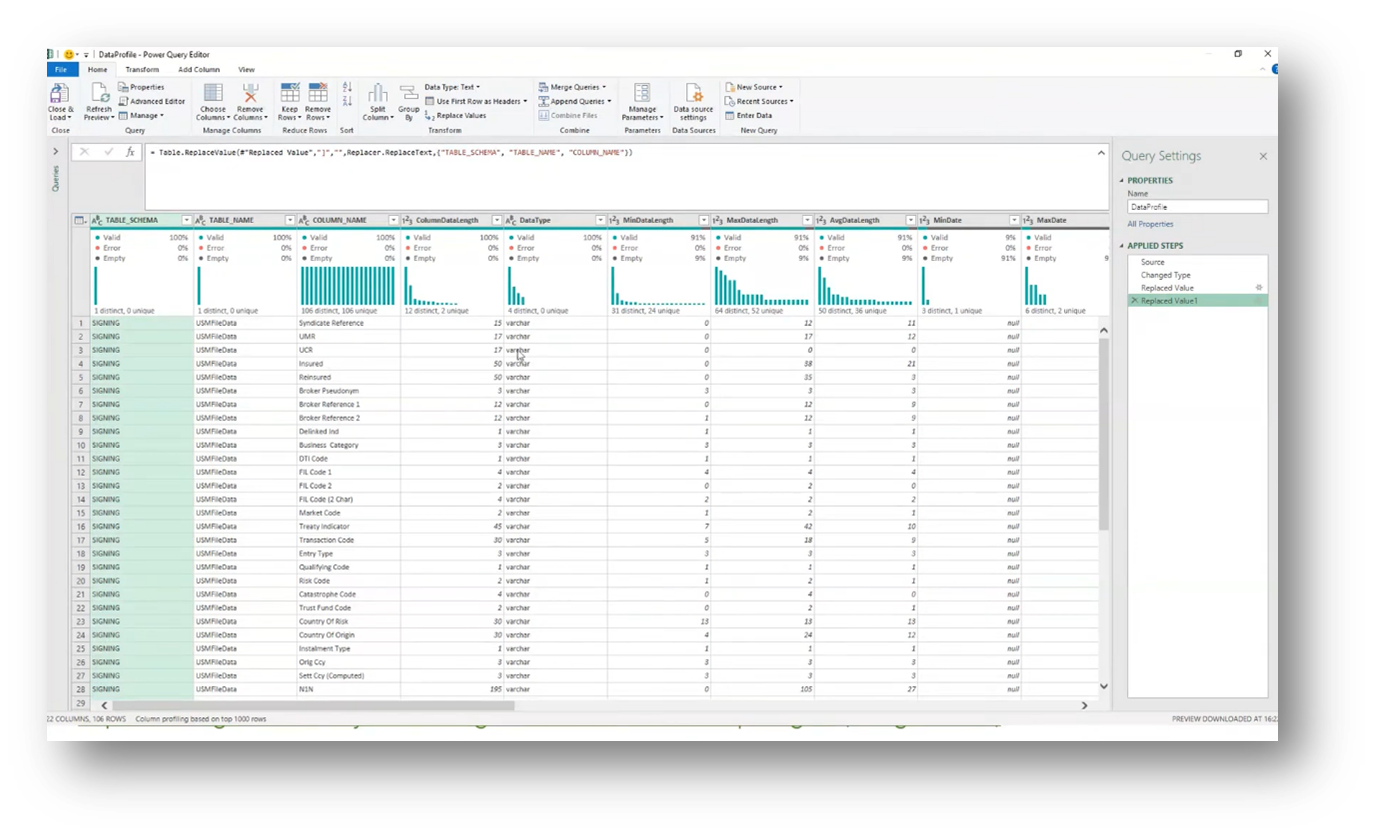Collapse the APPLIED STEPS section

(x=1121, y=245)
